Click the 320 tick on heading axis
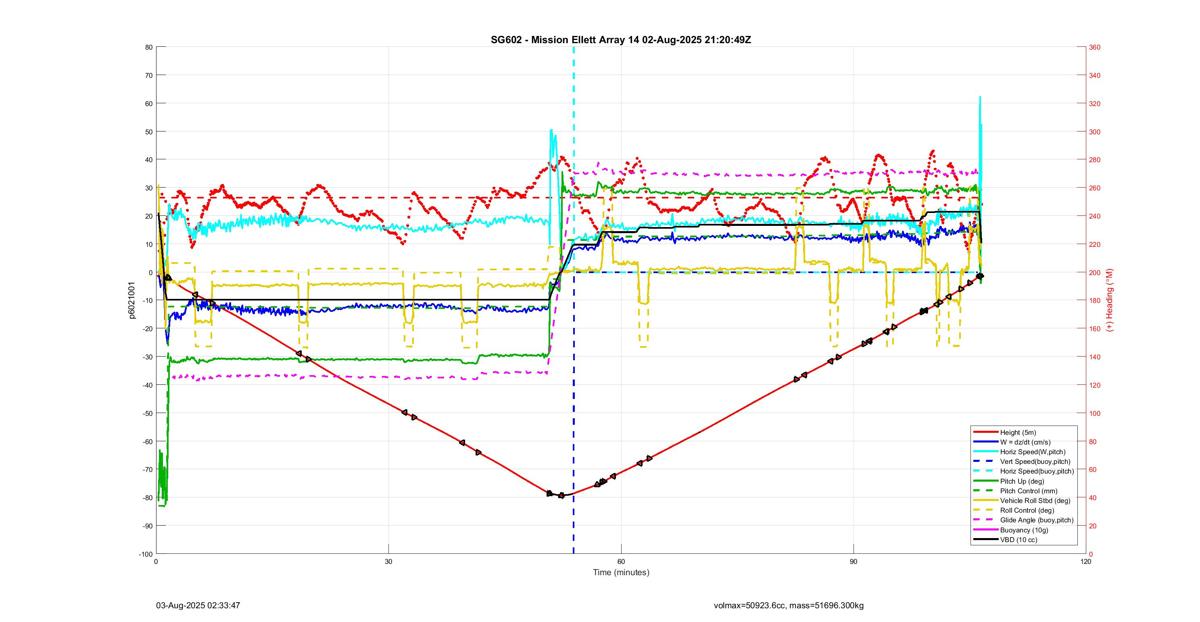 click(x=1095, y=104)
